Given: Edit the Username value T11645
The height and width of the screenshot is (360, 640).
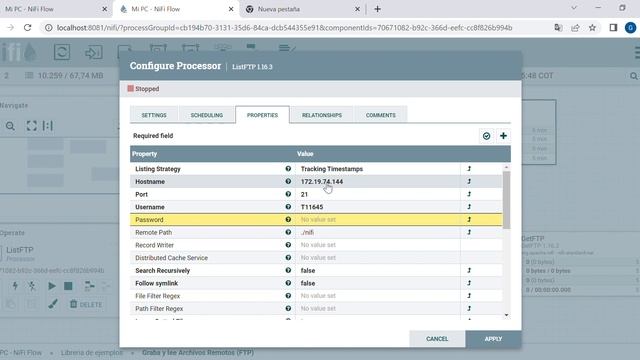Looking at the screenshot, I should (x=378, y=207).
